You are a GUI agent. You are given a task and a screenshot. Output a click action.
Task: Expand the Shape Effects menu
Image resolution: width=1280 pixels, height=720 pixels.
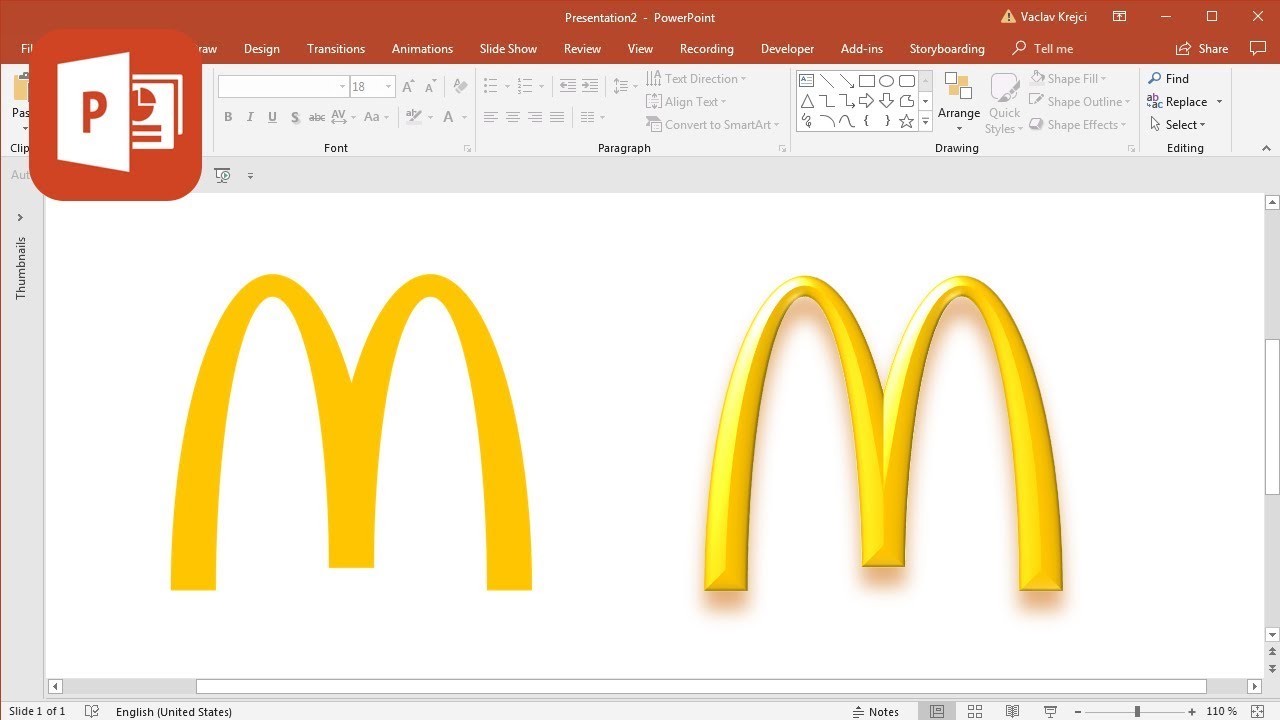pyautogui.click(x=1124, y=124)
